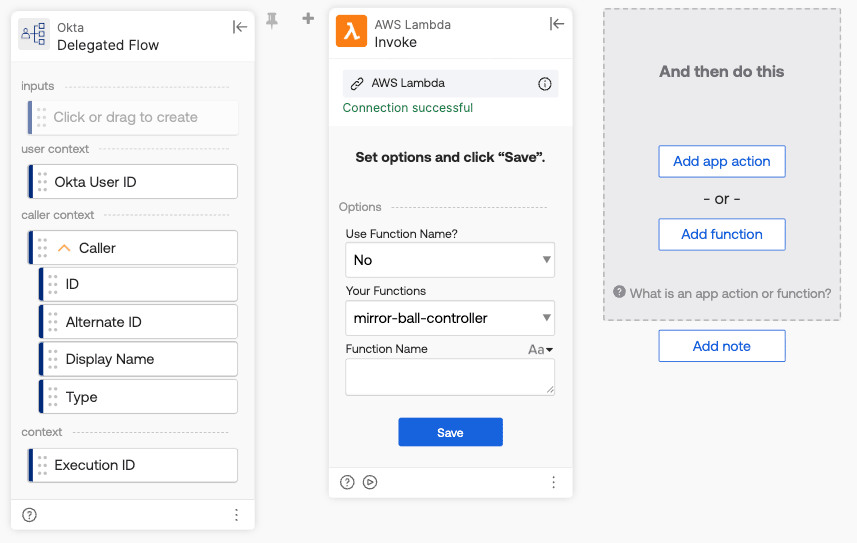Select the Okta User ID field
The height and width of the screenshot is (543, 857).
133,182
